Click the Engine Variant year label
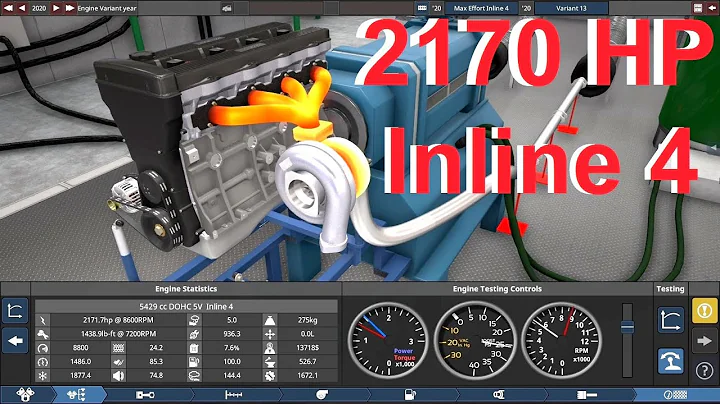 click(107, 8)
